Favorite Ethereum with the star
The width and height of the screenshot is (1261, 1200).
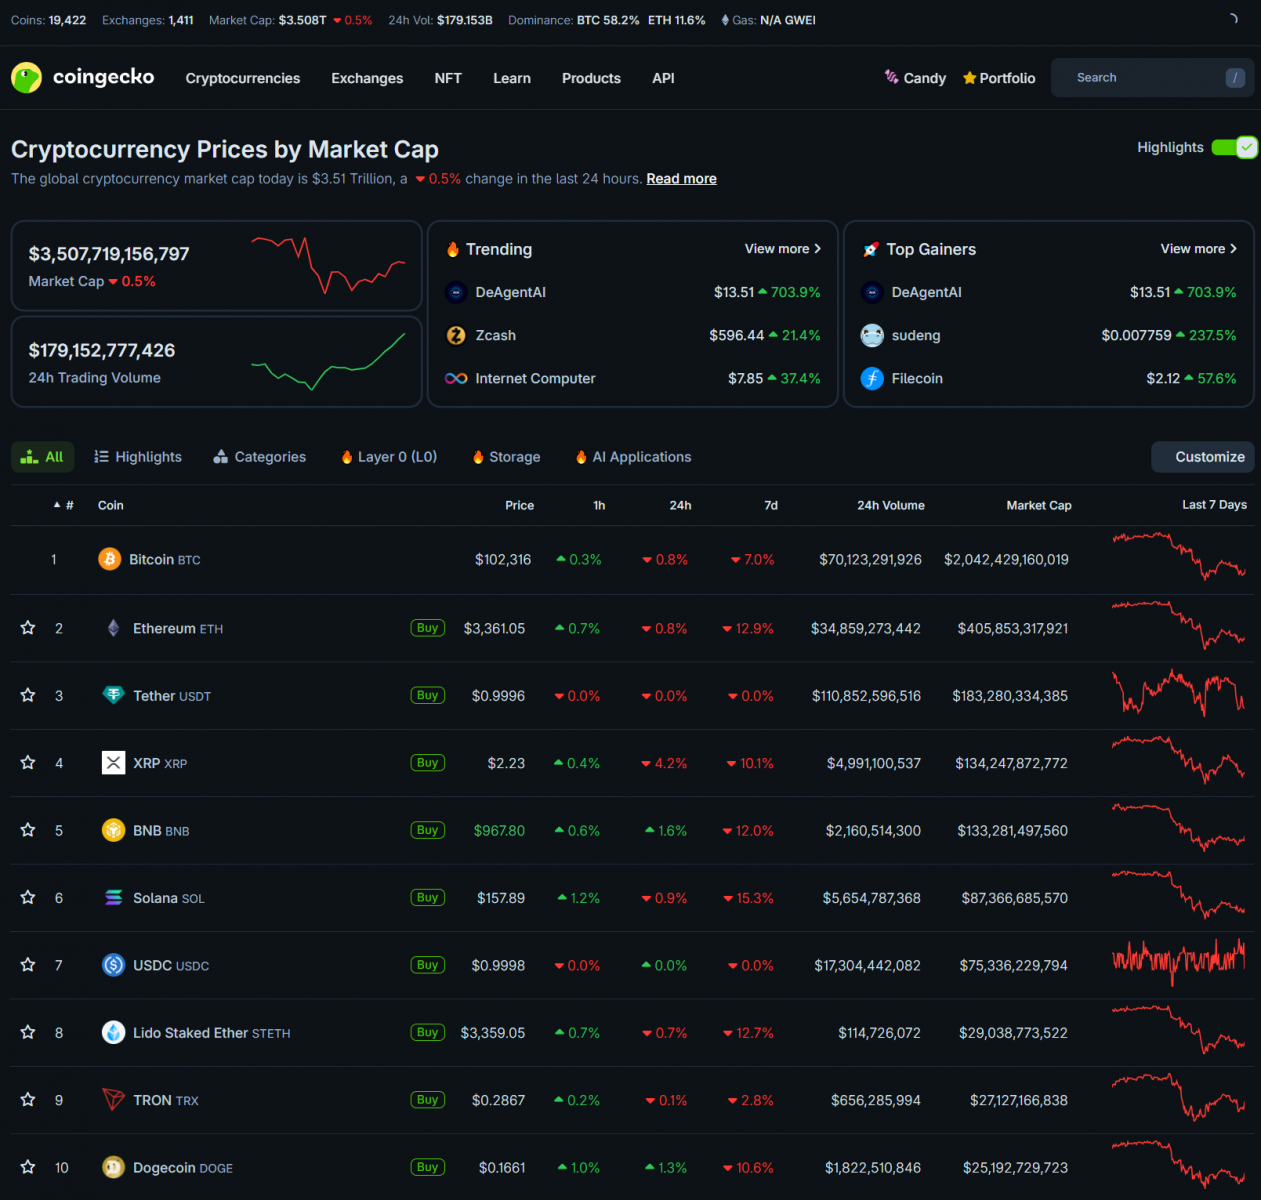click(28, 628)
